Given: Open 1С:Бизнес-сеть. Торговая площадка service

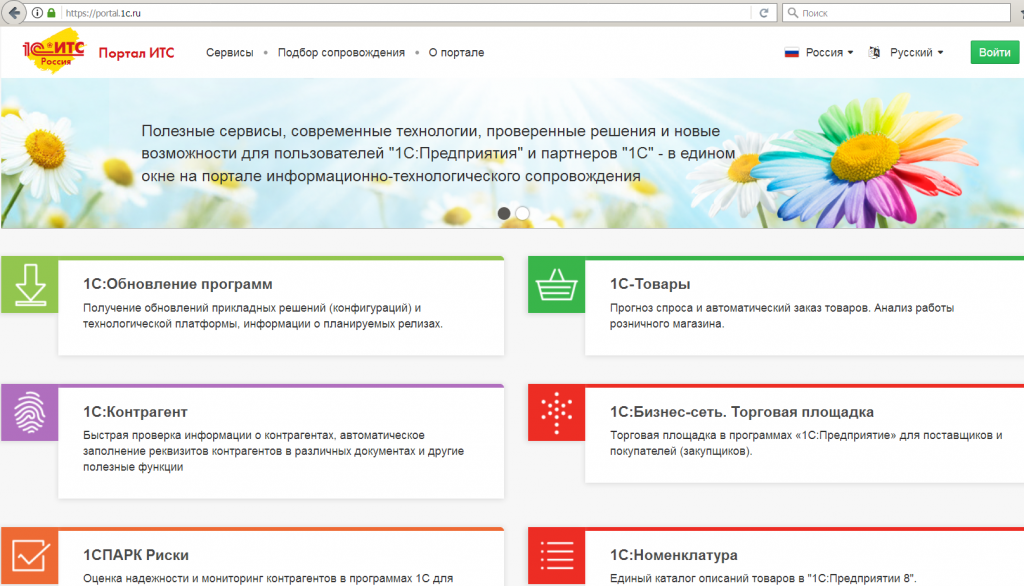Looking at the screenshot, I should 742,412.
